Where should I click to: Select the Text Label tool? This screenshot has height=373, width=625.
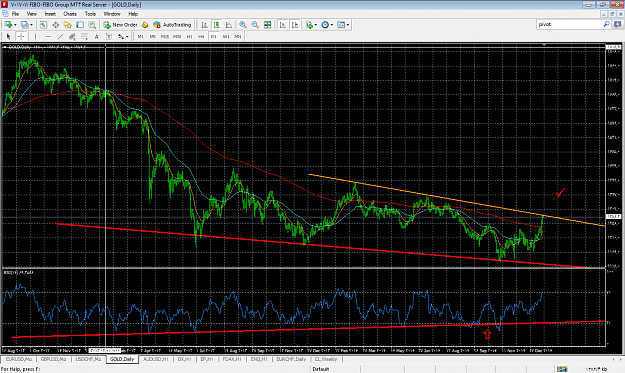coord(109,36)
